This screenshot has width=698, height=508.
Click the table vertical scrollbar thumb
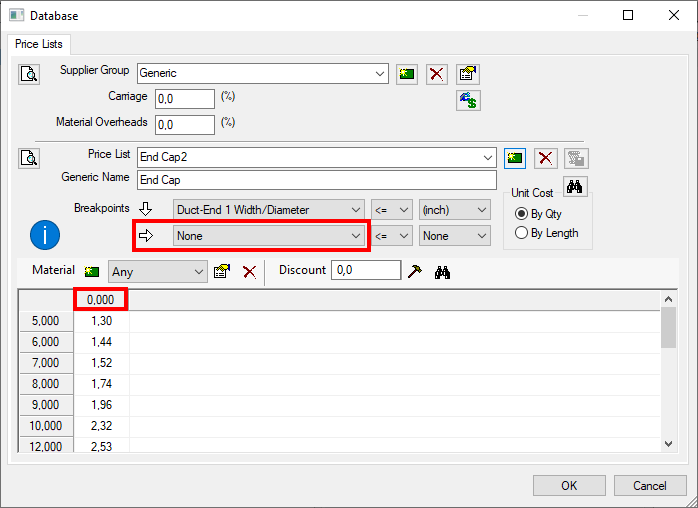668,327
